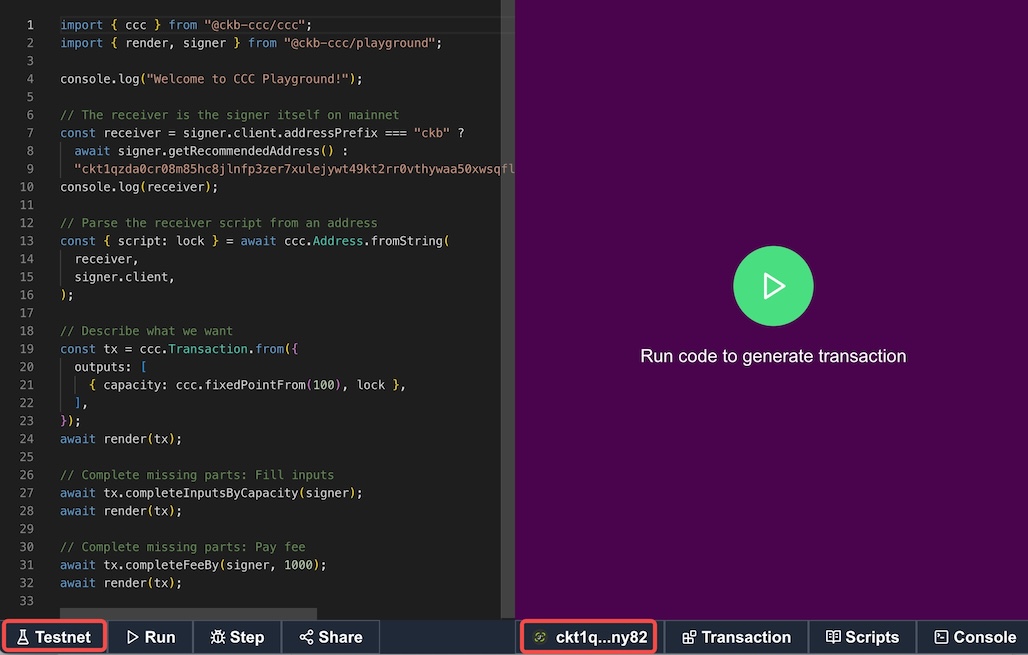This screenshot has height=655, width=1028.
Task: Switch to the Scripts tab
Action: pyautogui.click(x=861, y=637)
